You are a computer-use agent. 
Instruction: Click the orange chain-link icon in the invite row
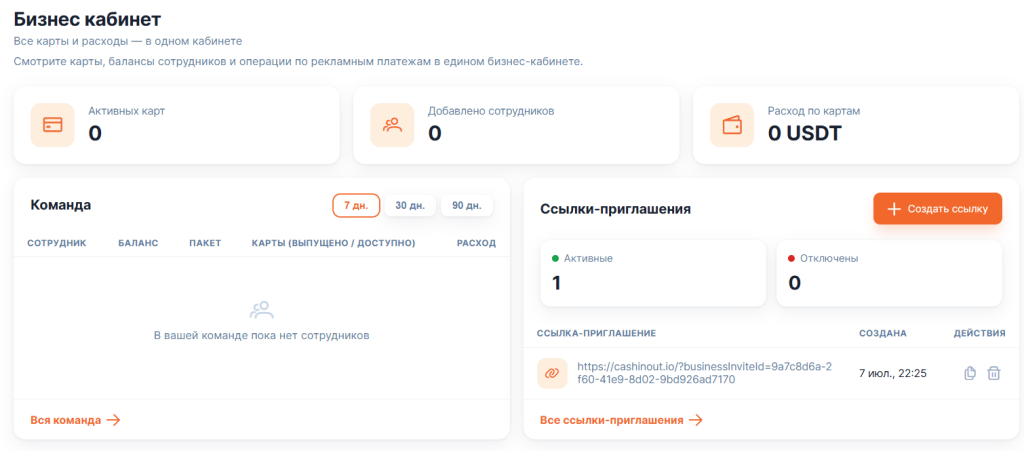click(552, 373)
